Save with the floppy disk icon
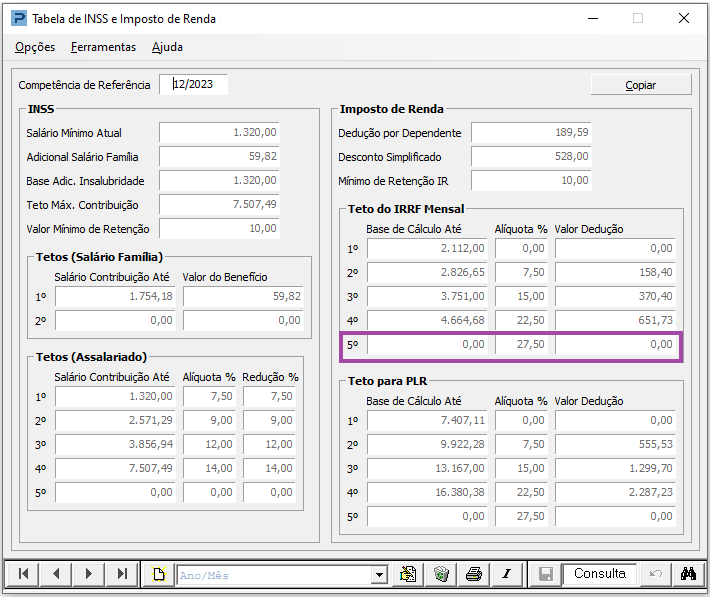This screenshot has height=600, width=712. tap(545, 574)
